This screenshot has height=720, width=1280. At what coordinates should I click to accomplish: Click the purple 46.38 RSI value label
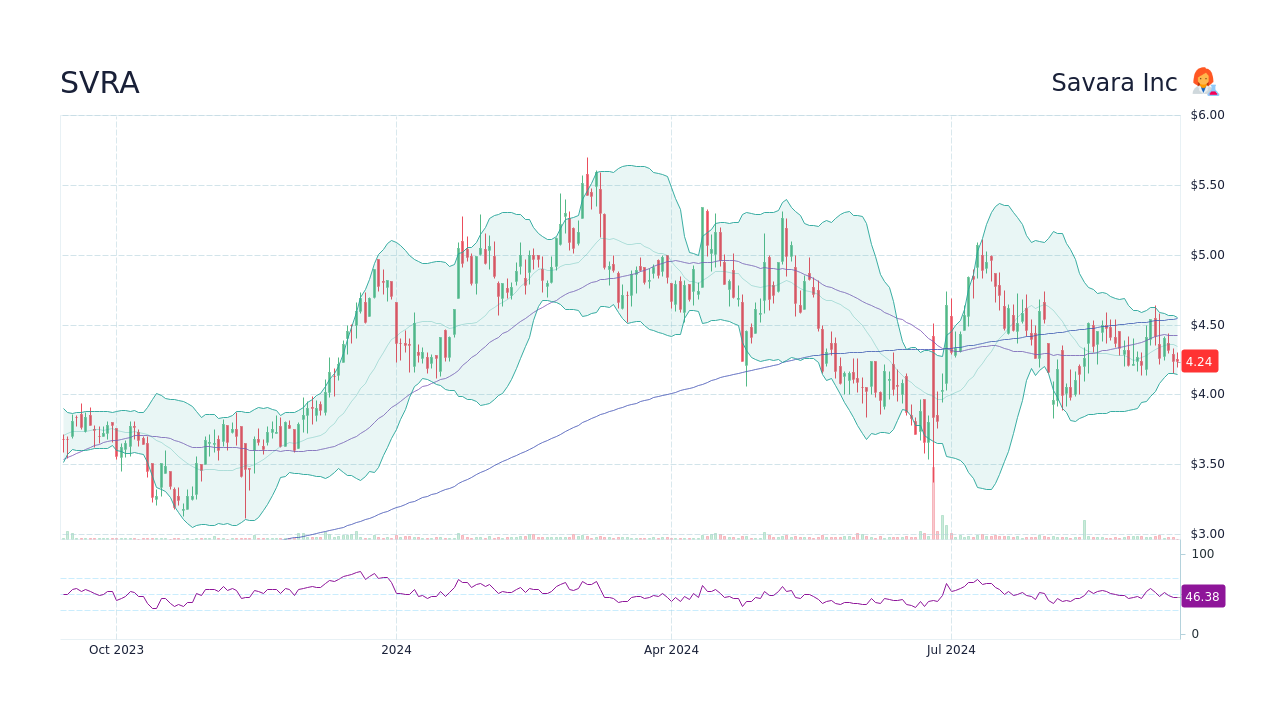(1202, 596)
